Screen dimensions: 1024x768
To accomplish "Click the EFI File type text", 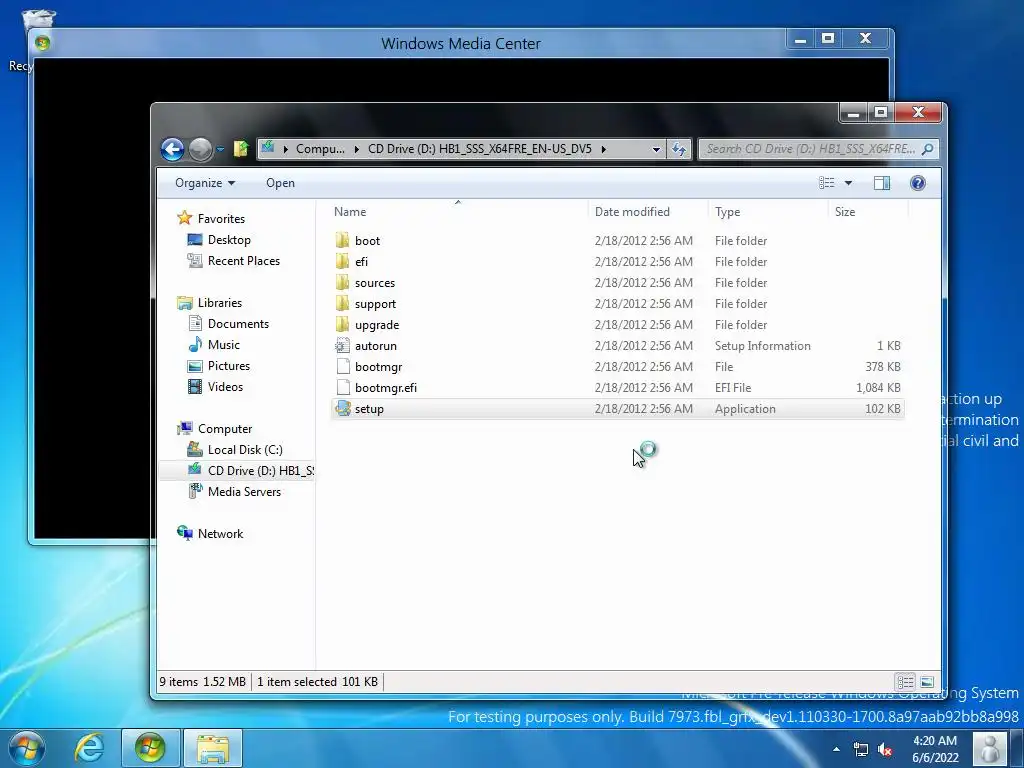I will pos(733,387).
